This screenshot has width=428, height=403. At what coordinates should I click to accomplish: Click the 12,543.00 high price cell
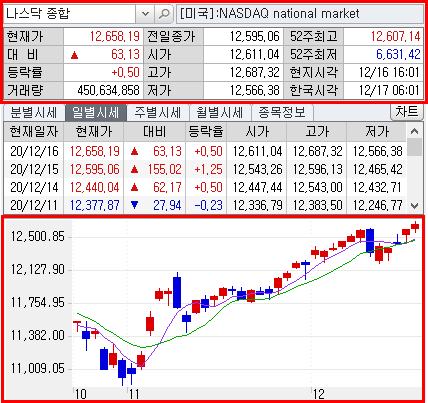(x=318, y=187)
